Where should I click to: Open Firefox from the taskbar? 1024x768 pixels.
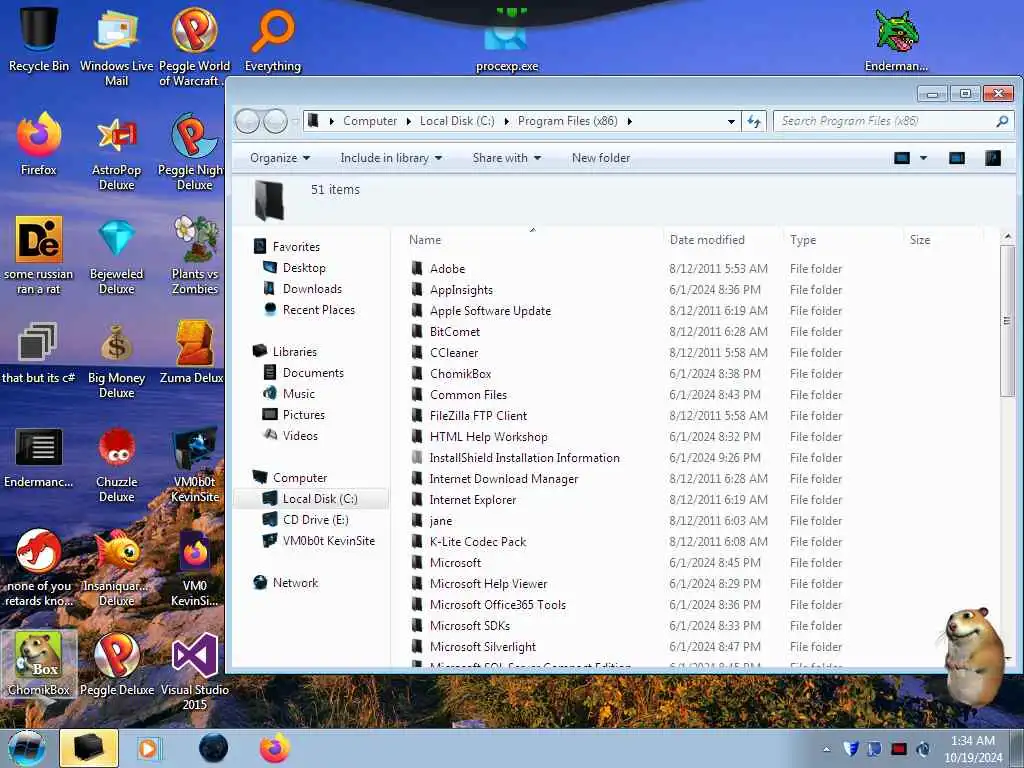(x=275, y=748)
